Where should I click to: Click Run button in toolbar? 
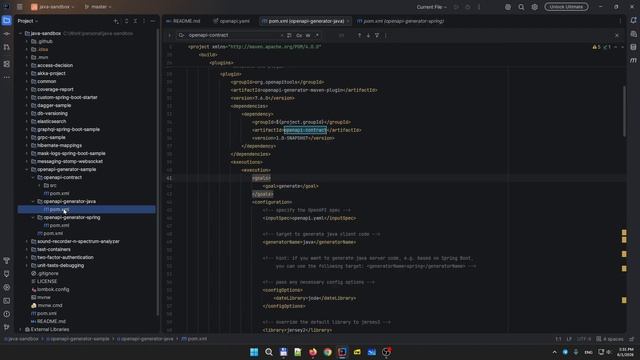[456, 7]
